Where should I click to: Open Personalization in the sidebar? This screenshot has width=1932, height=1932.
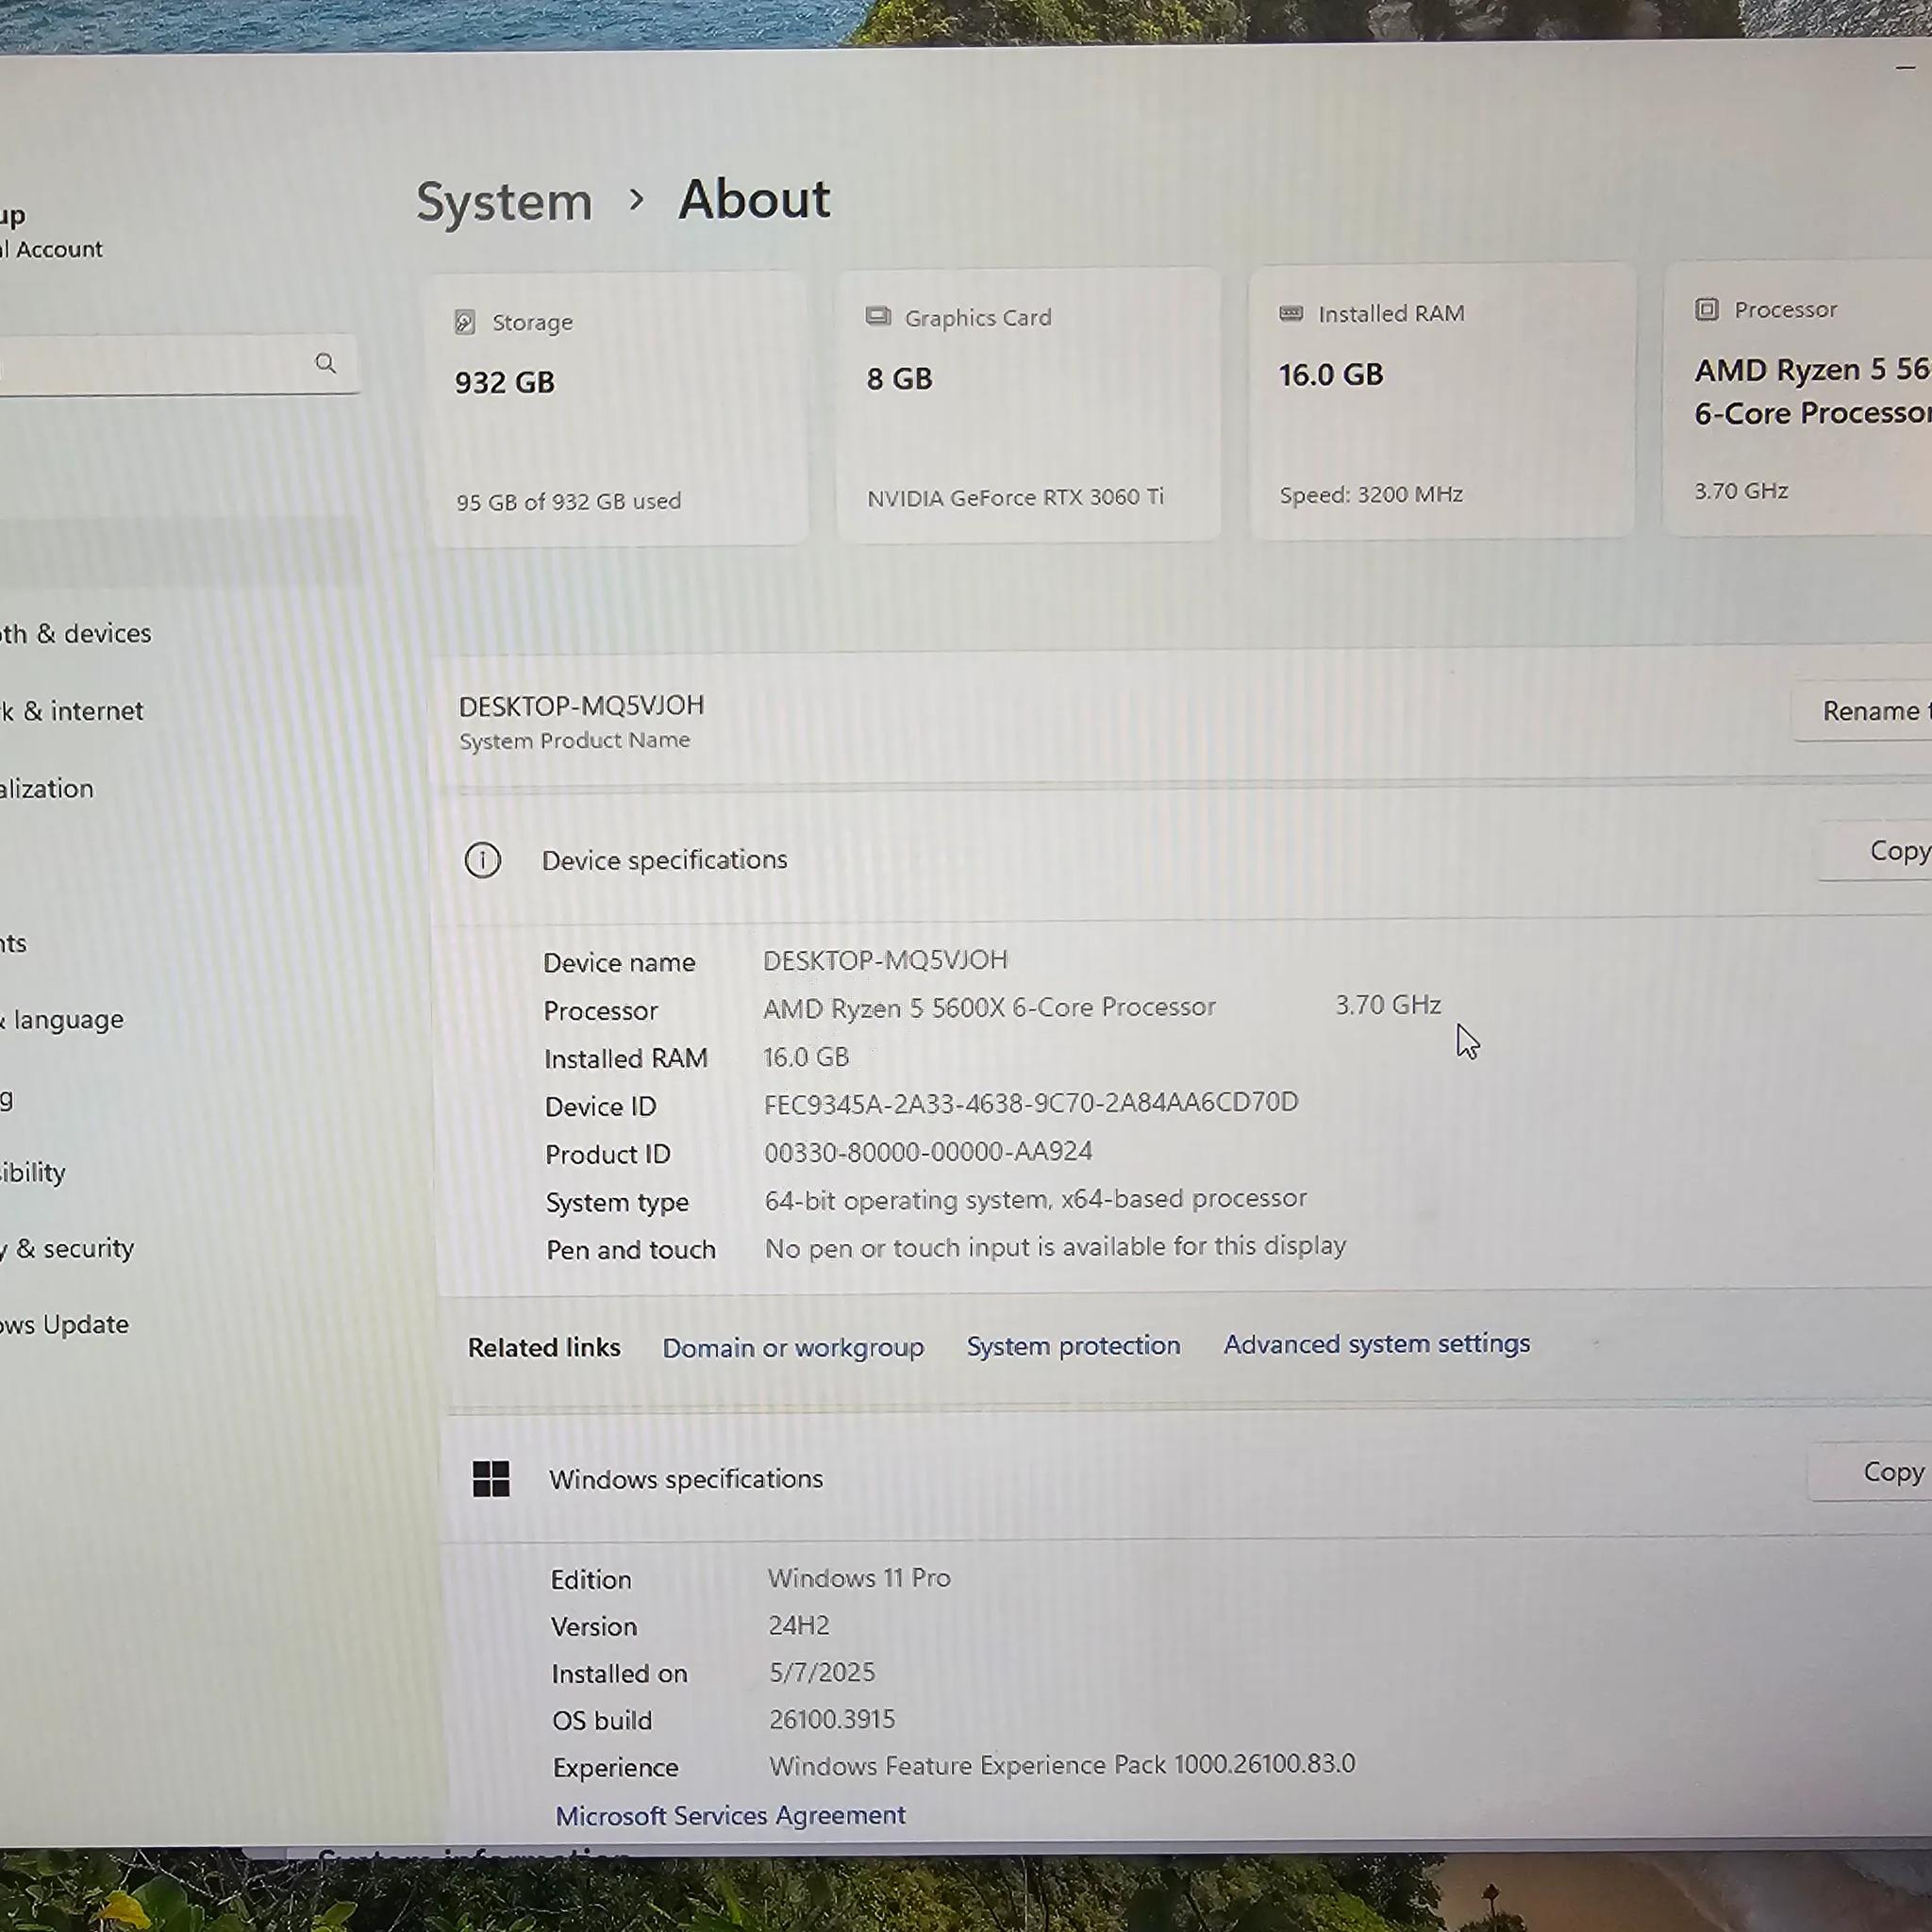47,789
